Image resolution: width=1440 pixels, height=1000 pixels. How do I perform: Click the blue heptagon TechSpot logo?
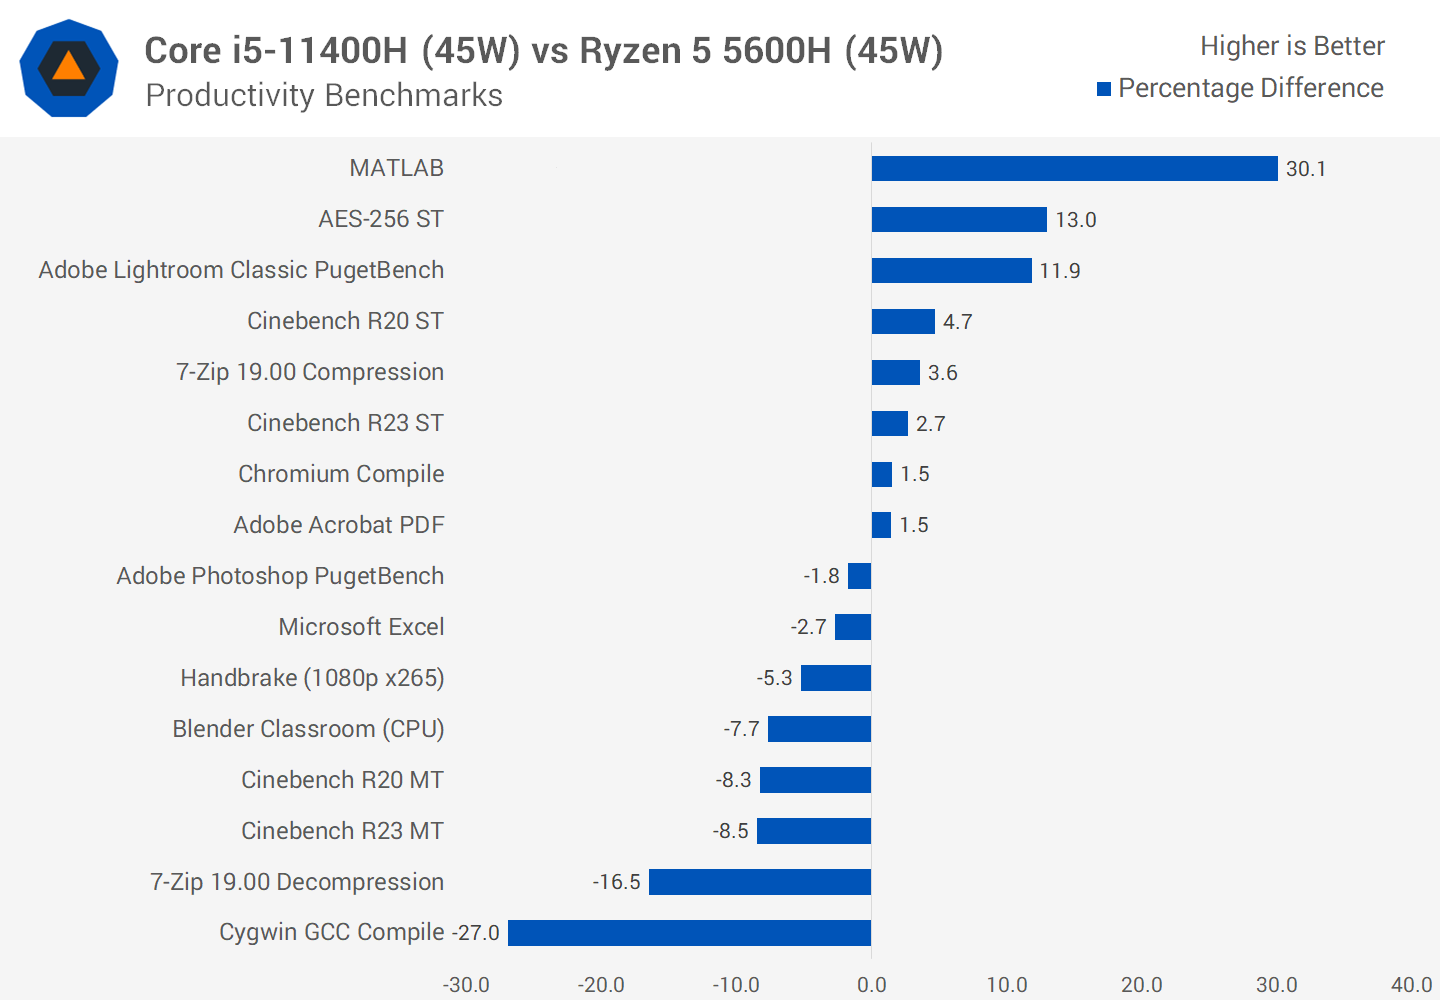(x=69, y=69)
